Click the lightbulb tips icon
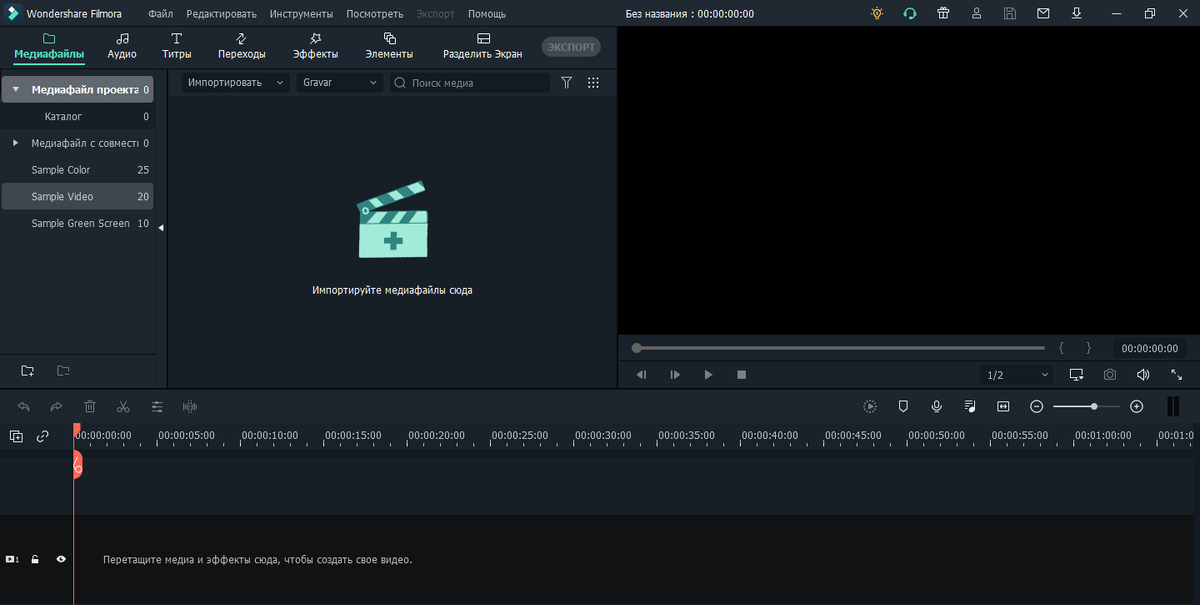 click(877, 14)
